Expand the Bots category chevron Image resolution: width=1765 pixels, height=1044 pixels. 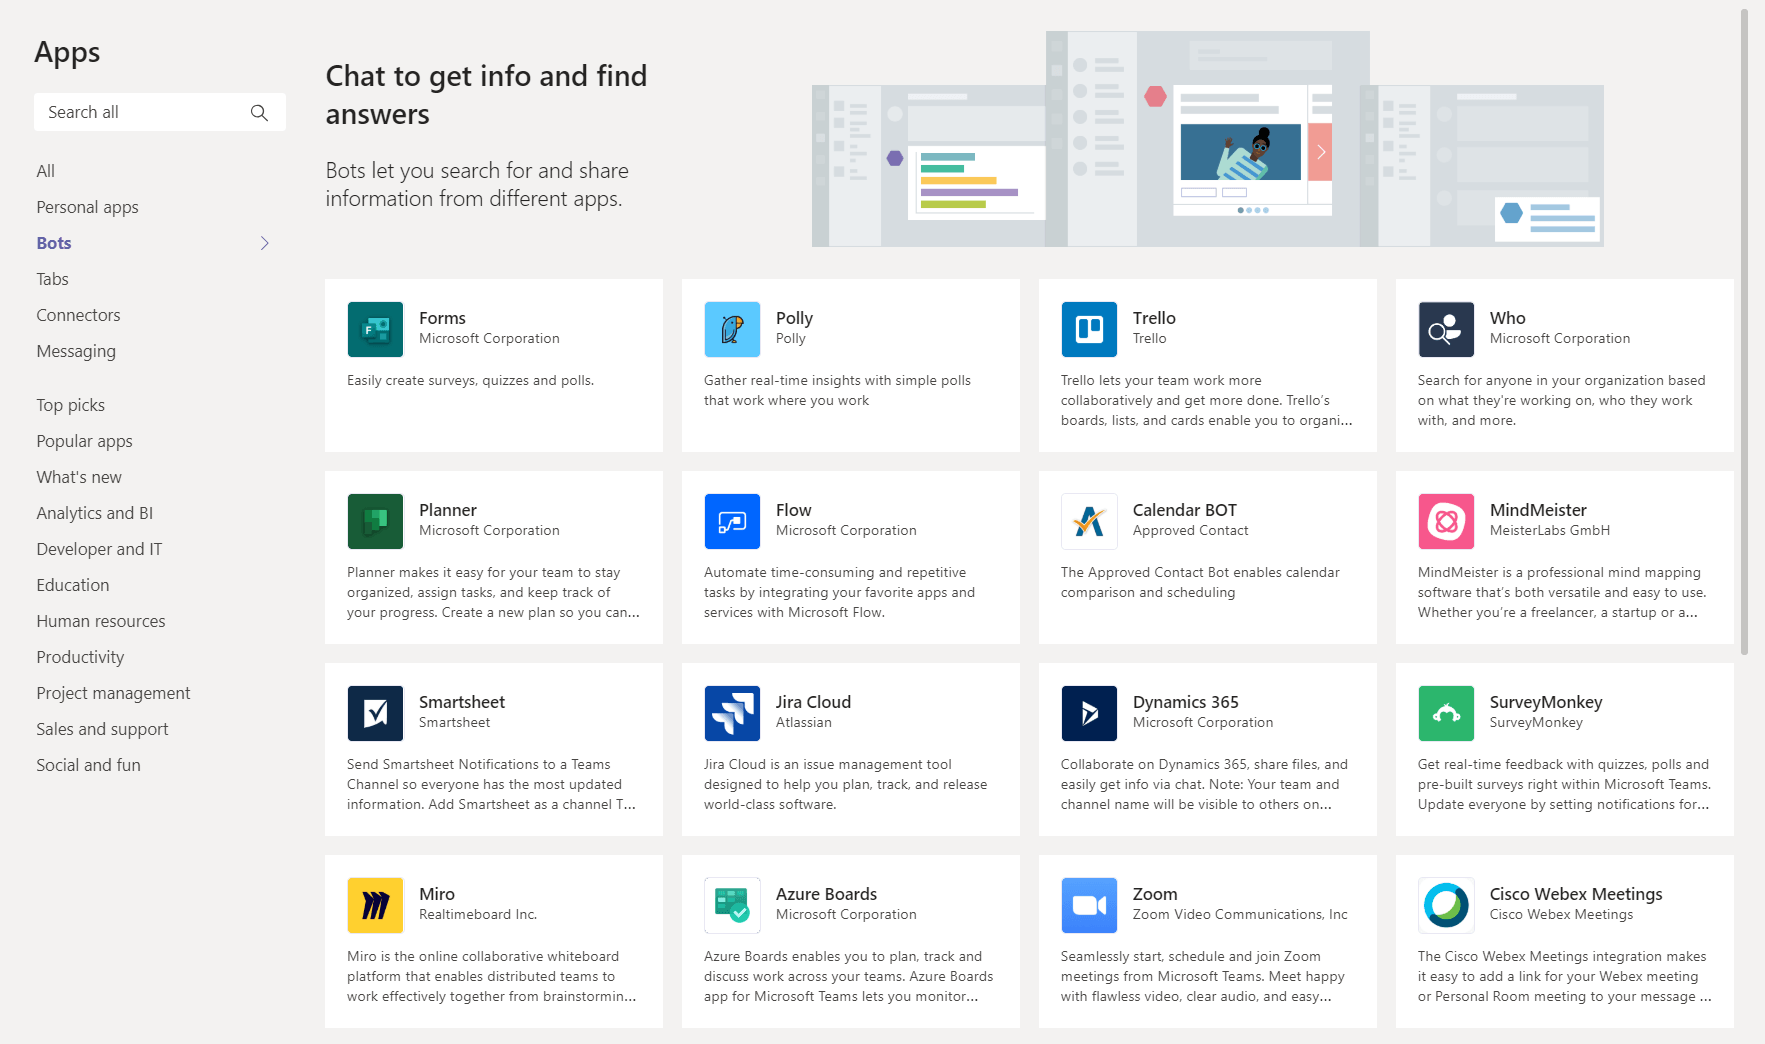click(x=265, y=243)
